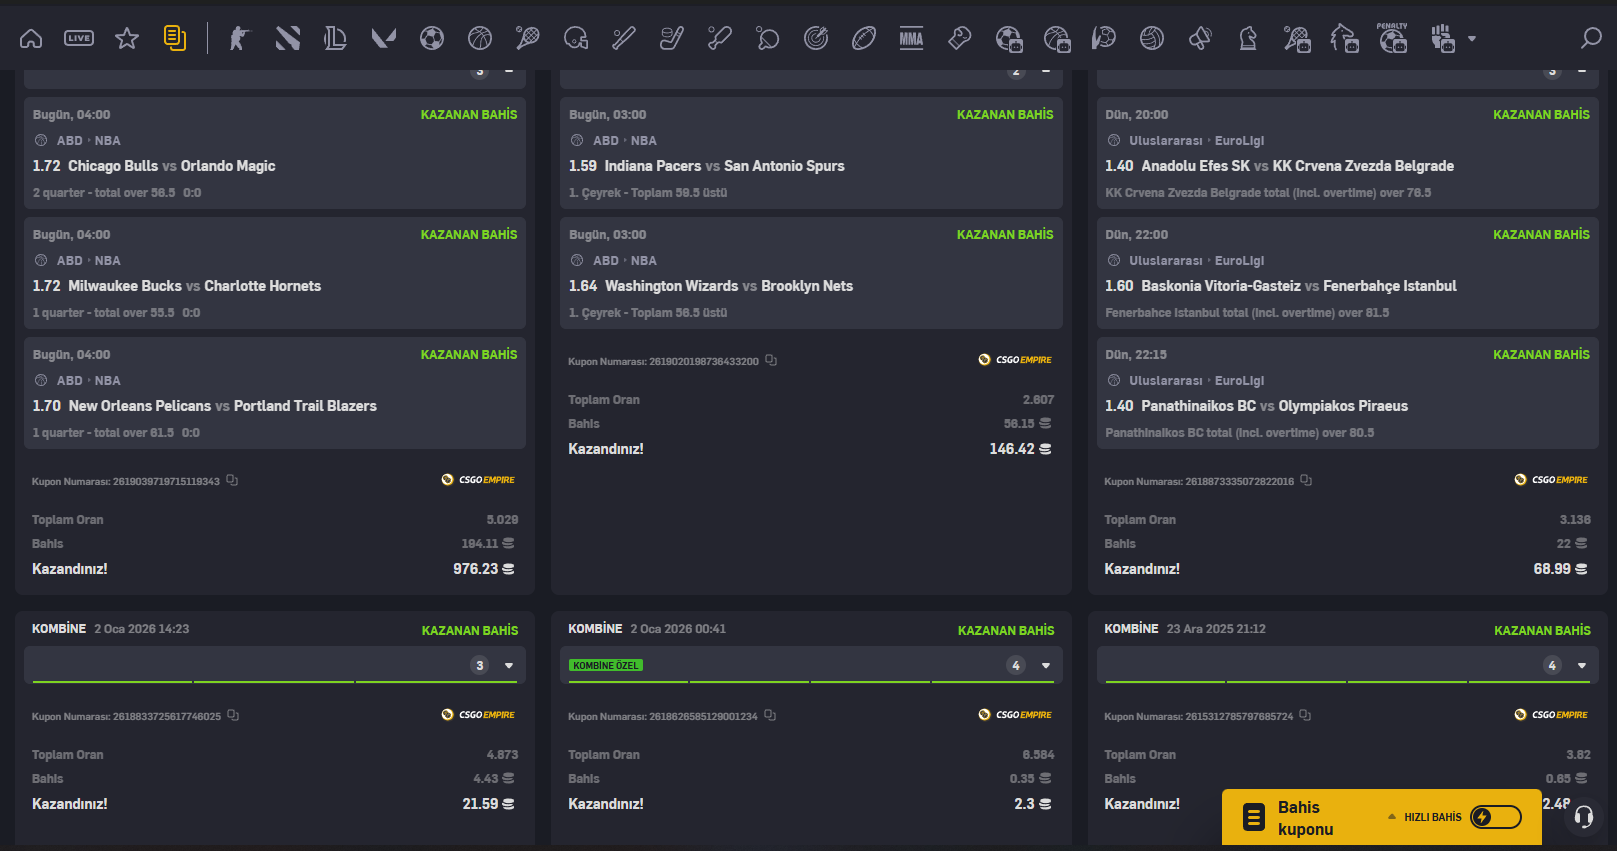Select the baseball bat sport icon

[624, 39]
